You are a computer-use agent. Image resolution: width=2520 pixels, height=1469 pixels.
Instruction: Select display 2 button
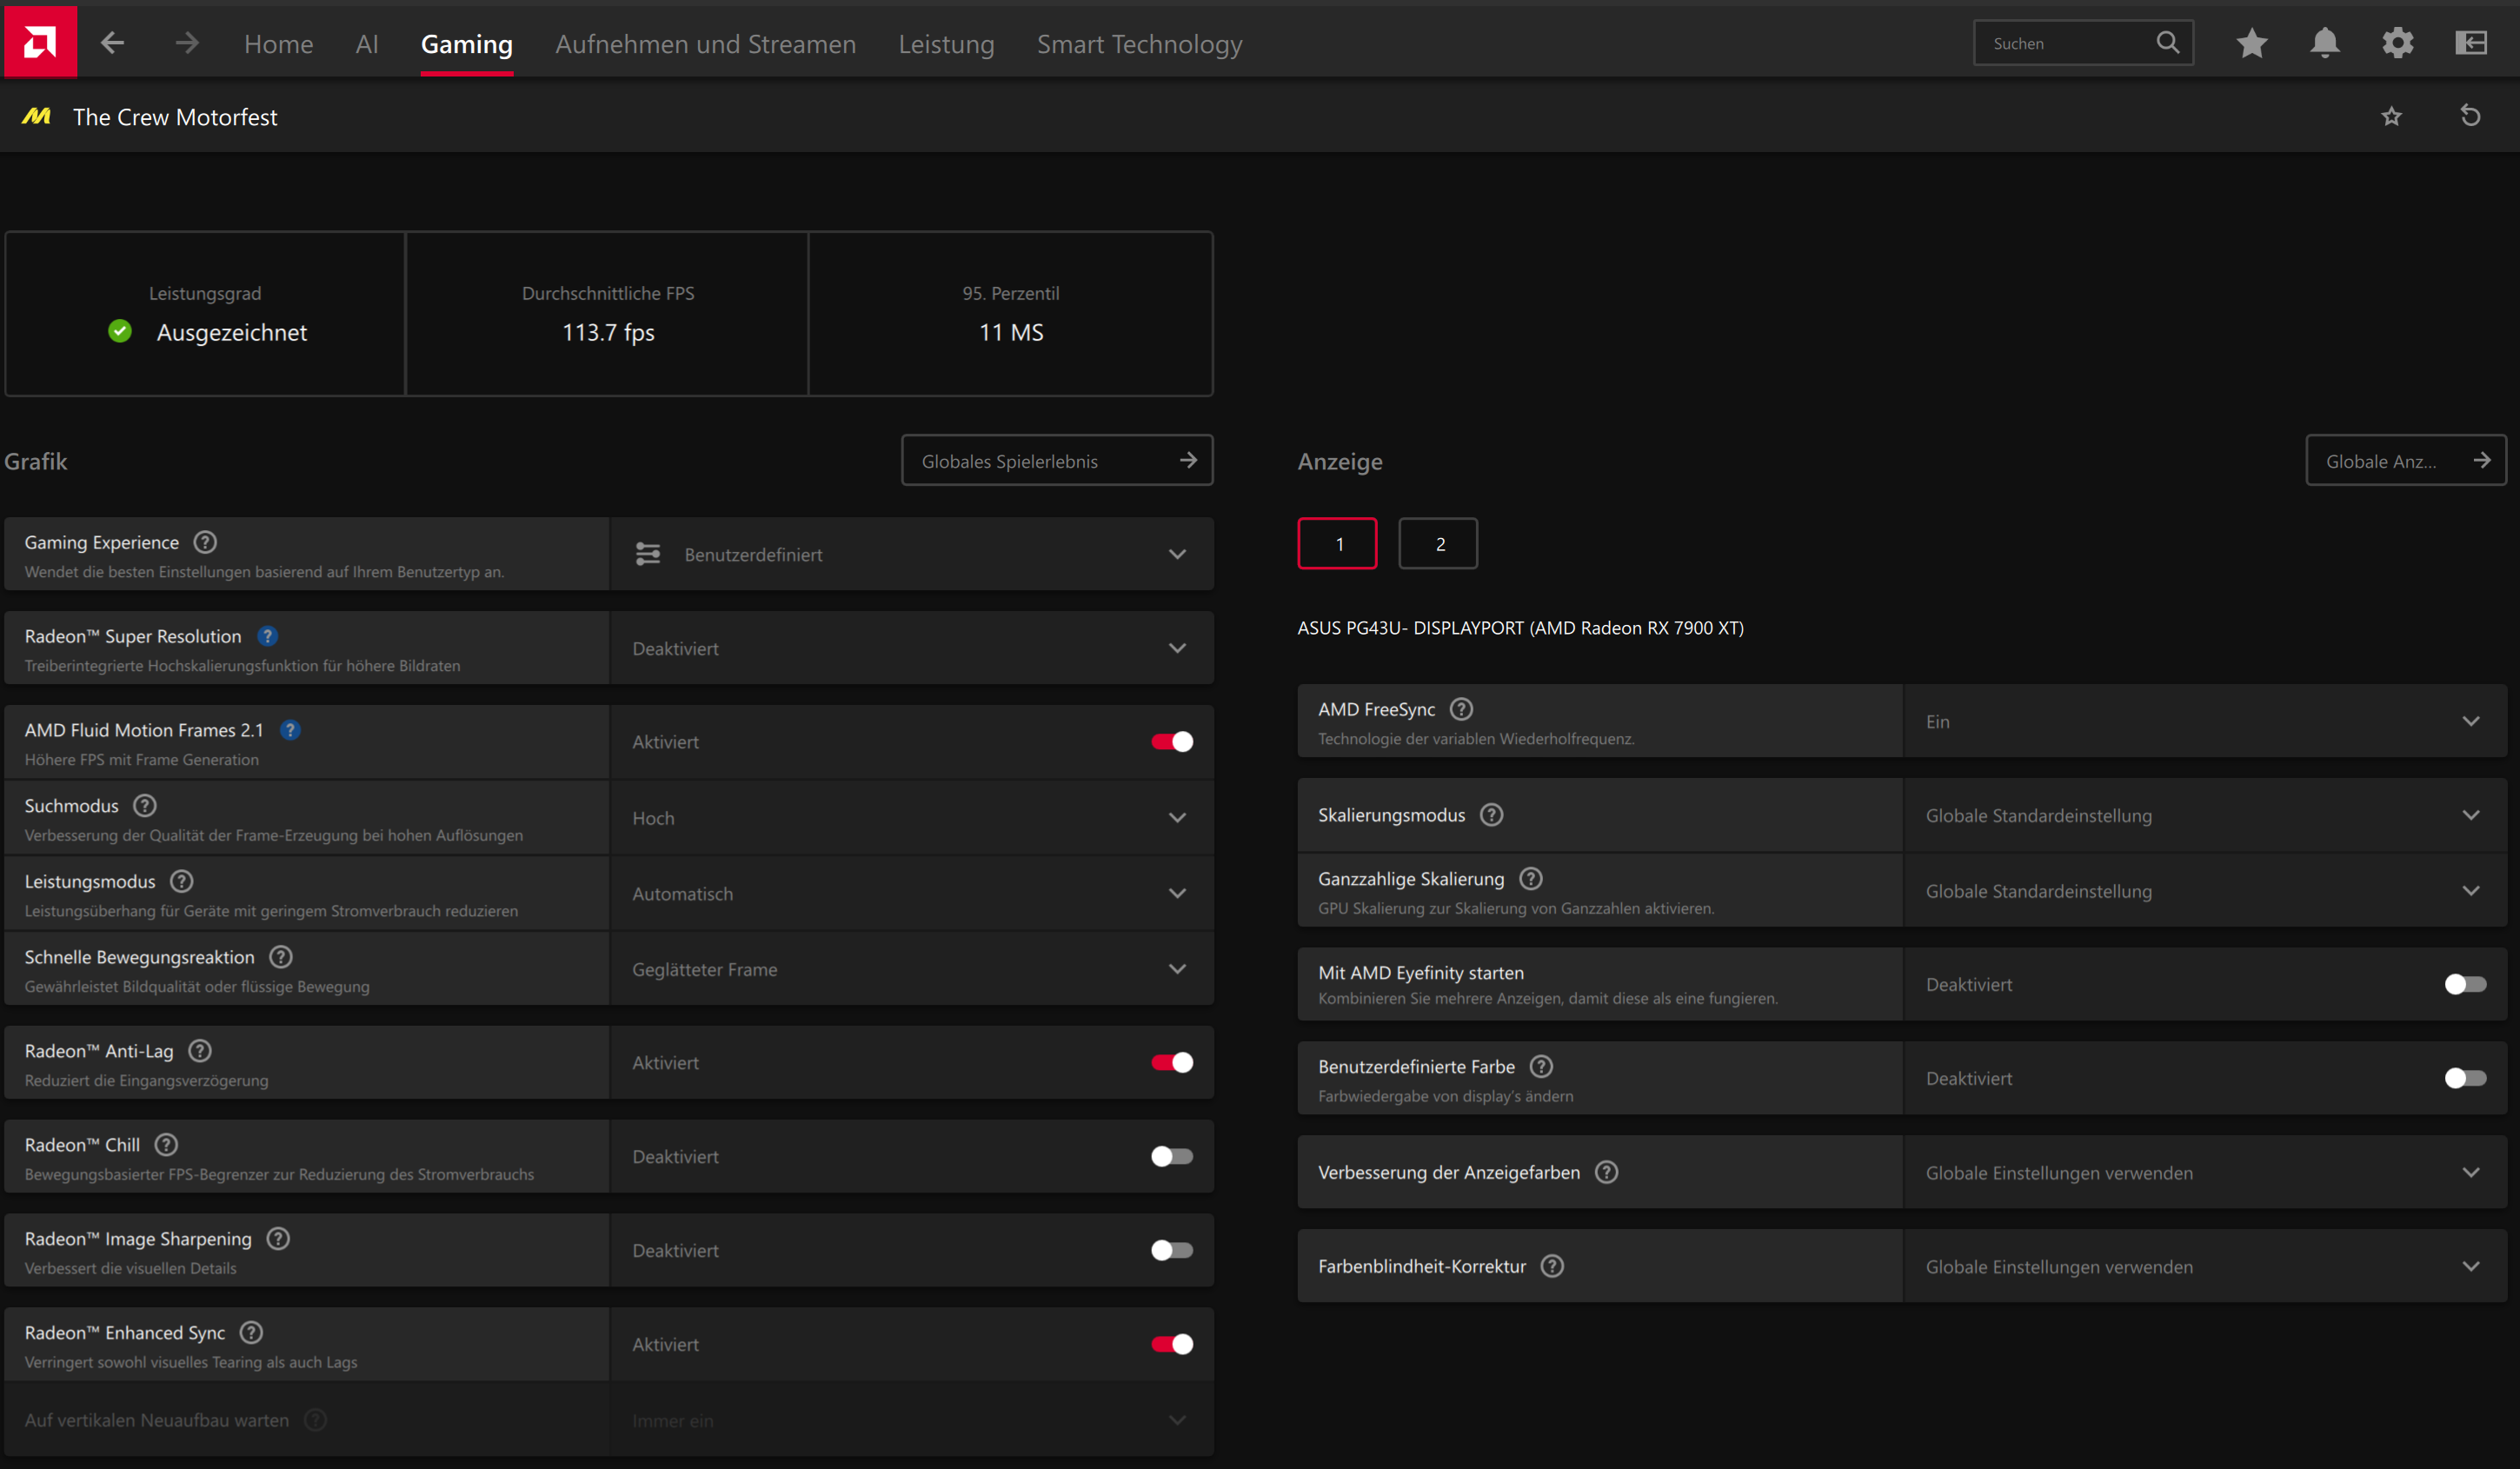click(1438, 544)
